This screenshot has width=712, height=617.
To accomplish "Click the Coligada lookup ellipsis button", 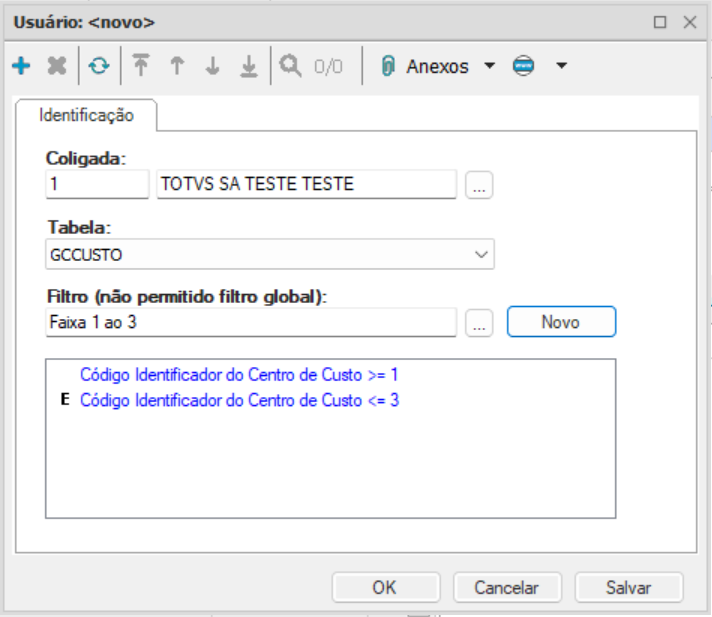I will point(479,185).
